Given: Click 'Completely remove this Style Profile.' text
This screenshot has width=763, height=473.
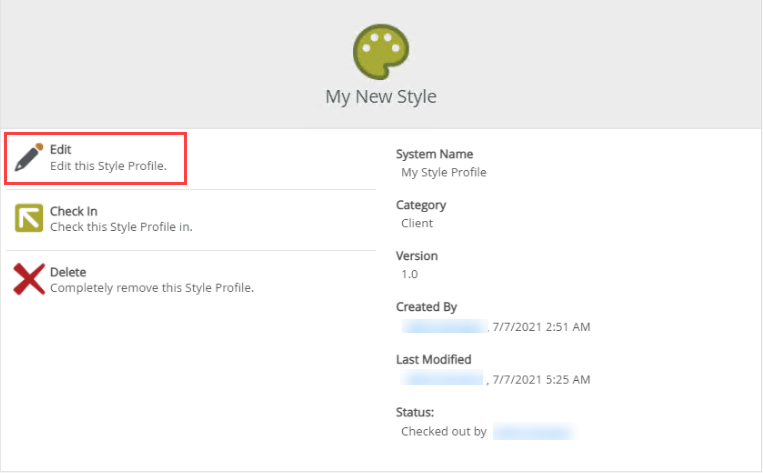Looking at the screenshot, I should click(152, 288).
